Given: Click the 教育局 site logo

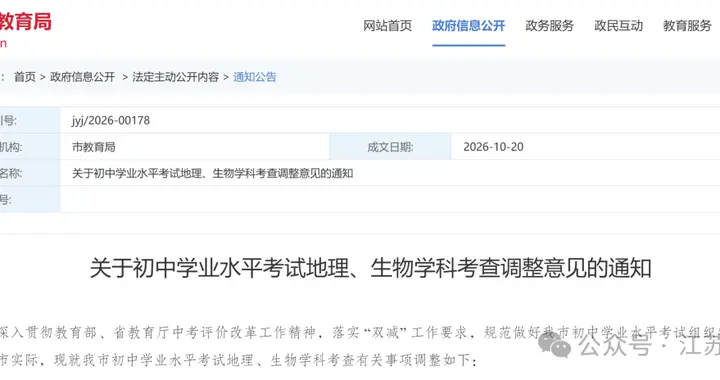Looking at the screenshot, I should point(25,22).
